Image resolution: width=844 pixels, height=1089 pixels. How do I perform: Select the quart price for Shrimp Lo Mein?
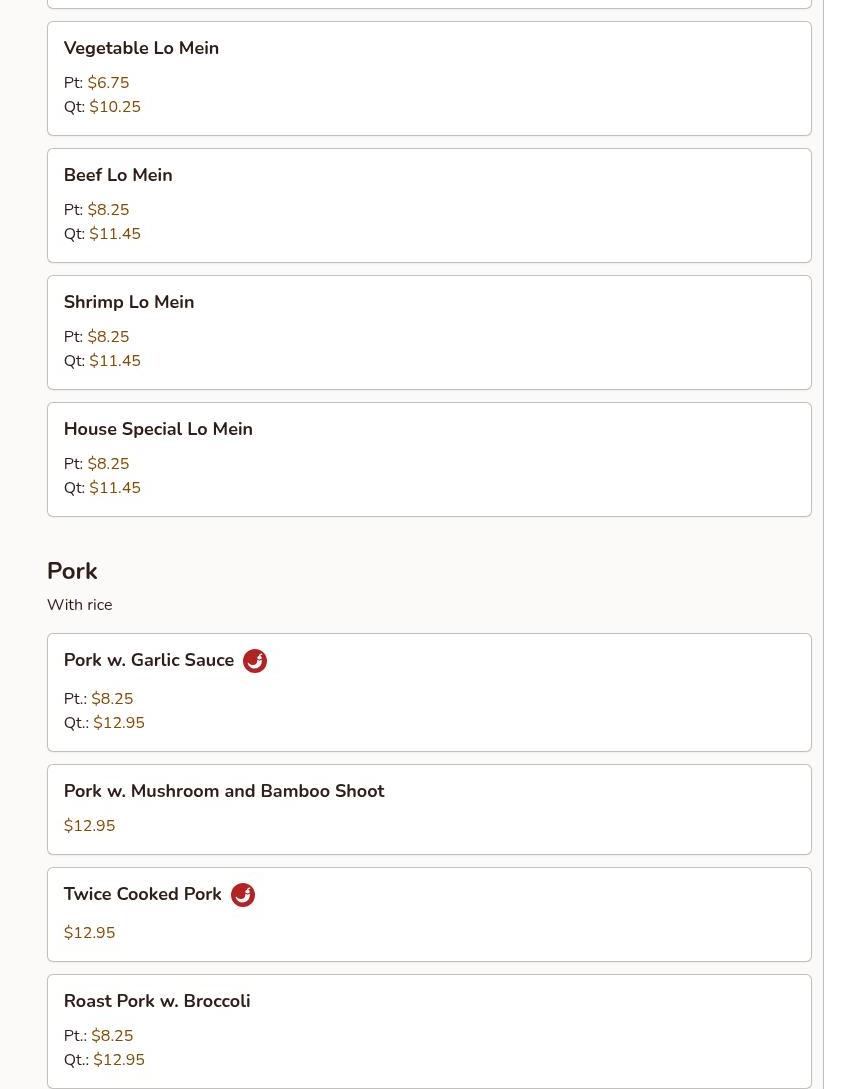(115, 361)
